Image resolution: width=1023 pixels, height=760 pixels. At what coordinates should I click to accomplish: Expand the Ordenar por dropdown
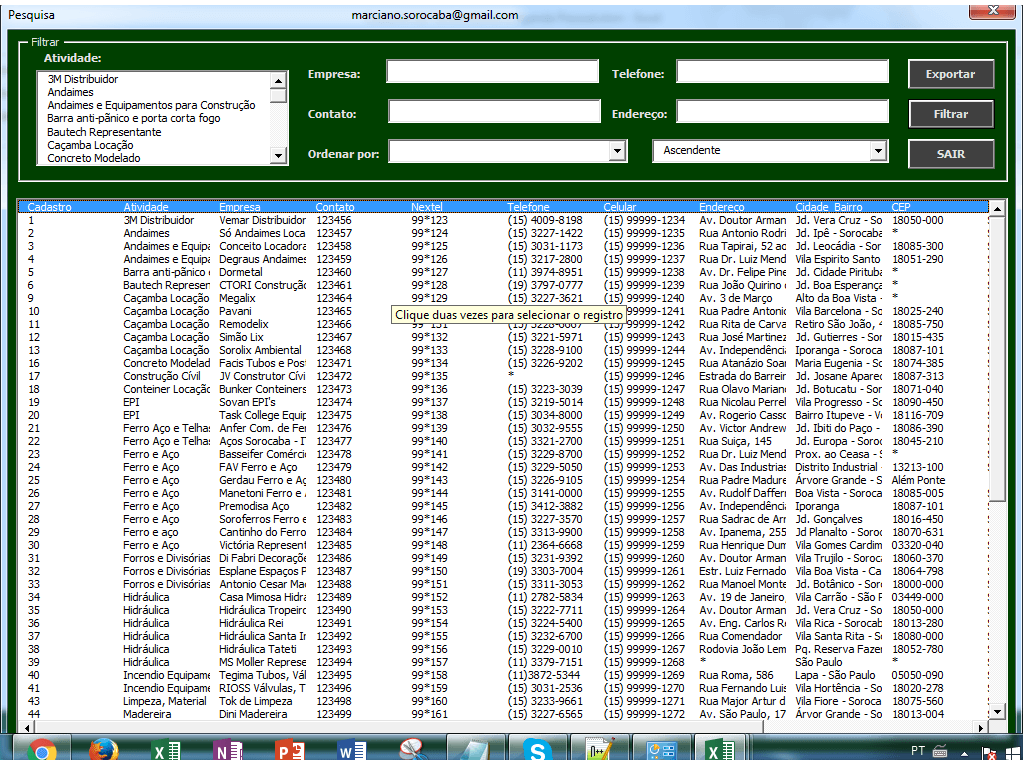(x=616, y=151)
